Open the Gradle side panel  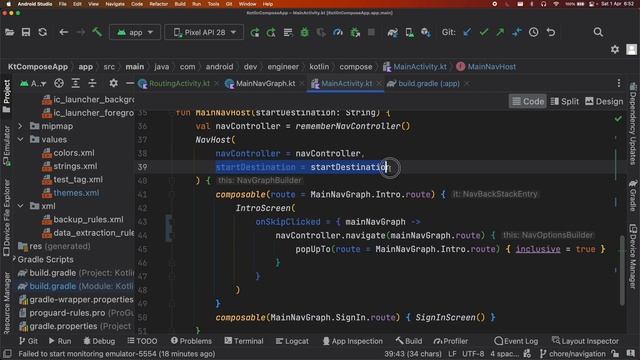(633, 196)
